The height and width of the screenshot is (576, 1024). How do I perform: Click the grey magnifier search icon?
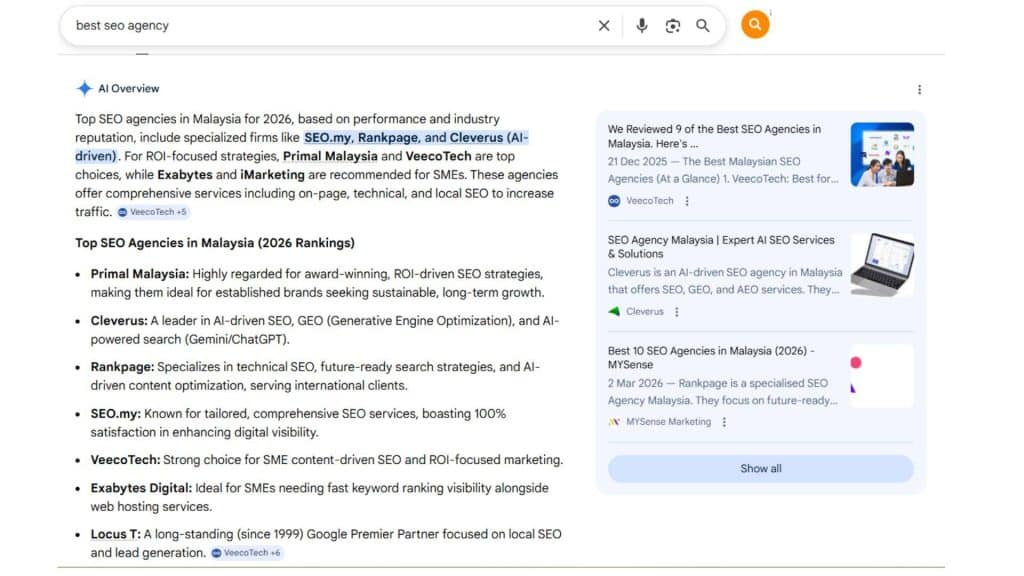702,25
